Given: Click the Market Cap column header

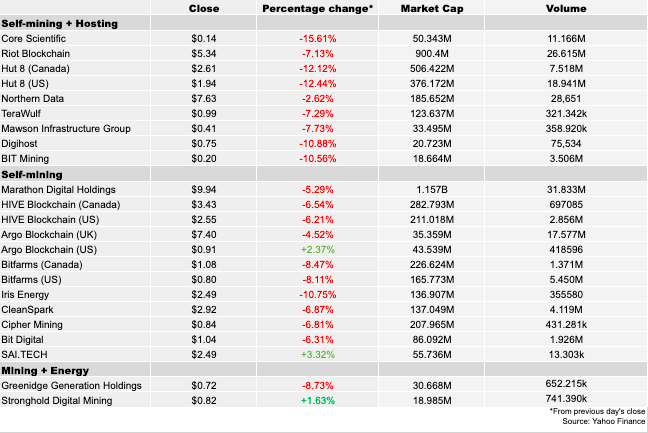Looking at the screenshot, I should pos(431,8).
